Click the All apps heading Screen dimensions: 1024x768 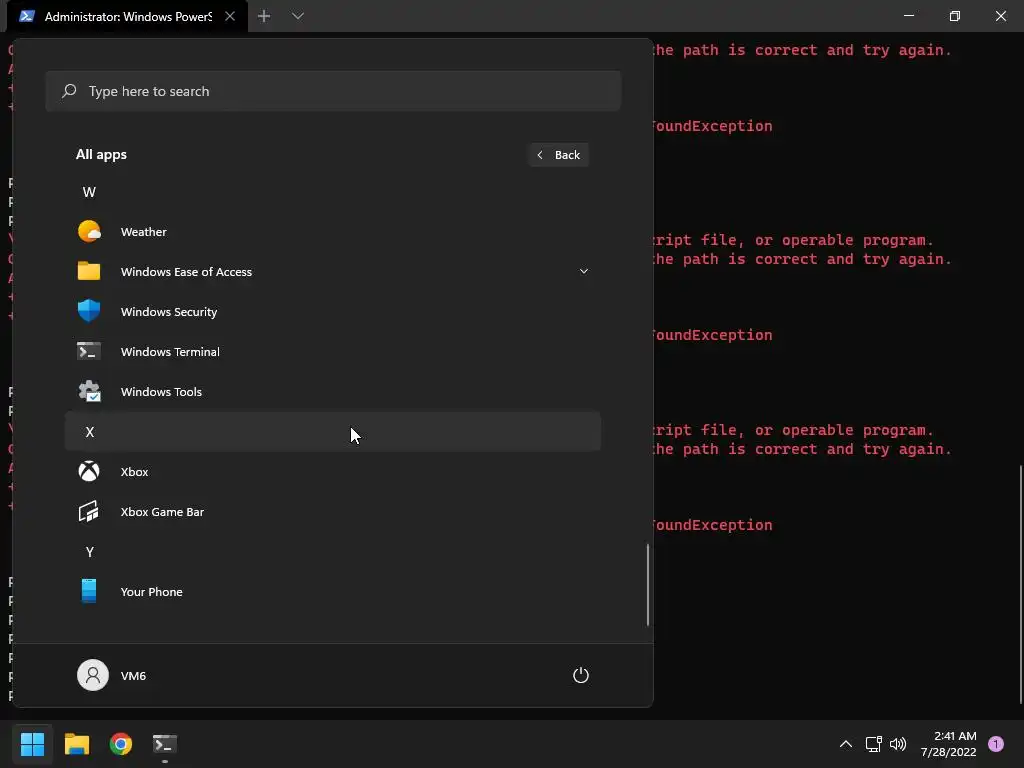point(101,155)
